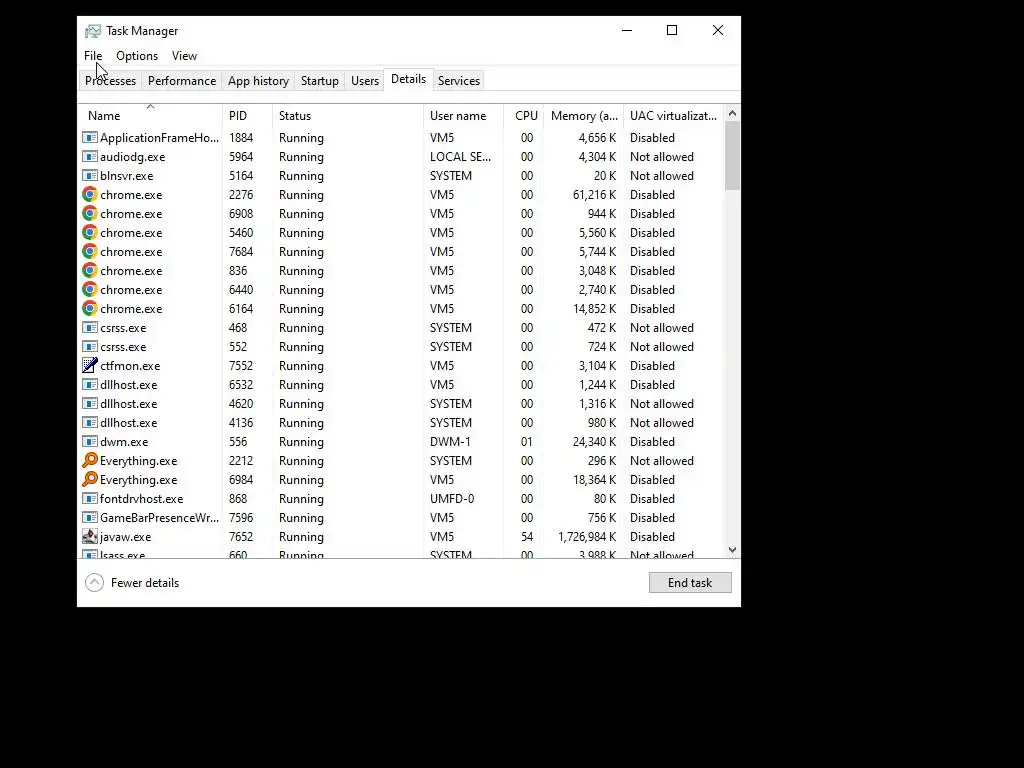The height and width of the screenshot is (768, 1024).
Task: Select the javaw.exe memory value 1,726,984 K
Action: 586,537
